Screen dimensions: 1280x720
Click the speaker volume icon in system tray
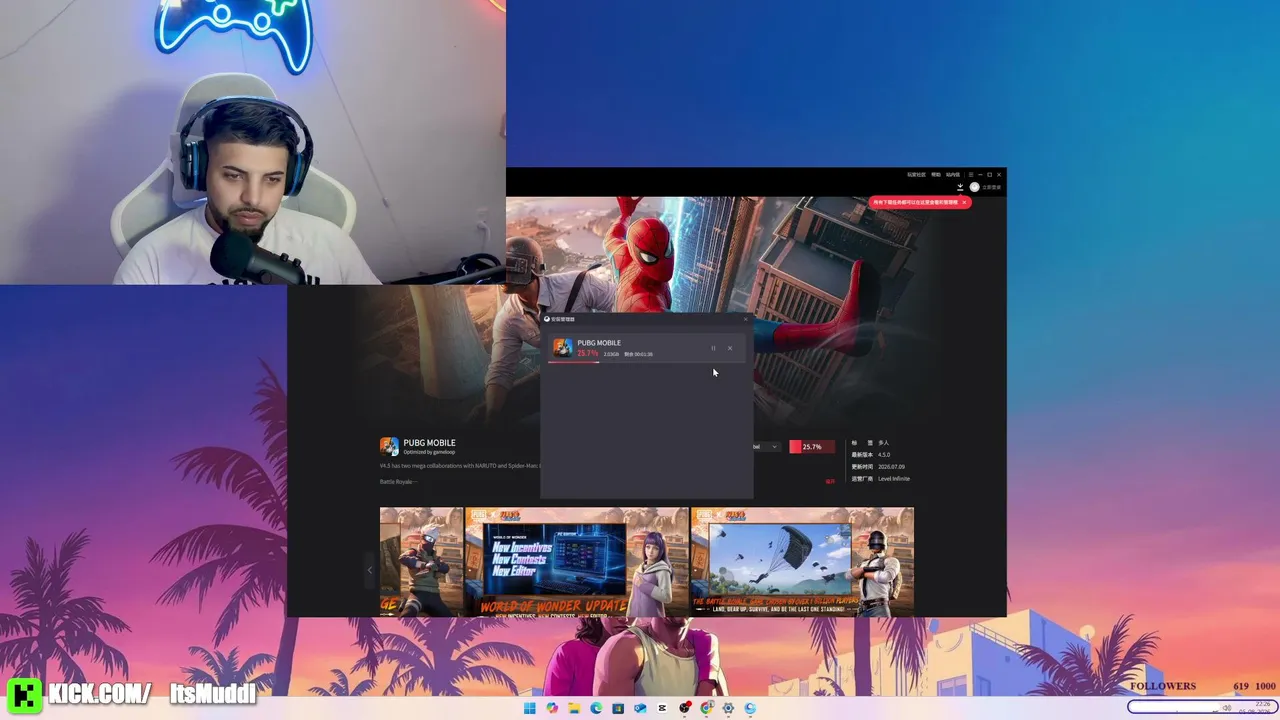pyautogui.click(x=1227, y=708)
